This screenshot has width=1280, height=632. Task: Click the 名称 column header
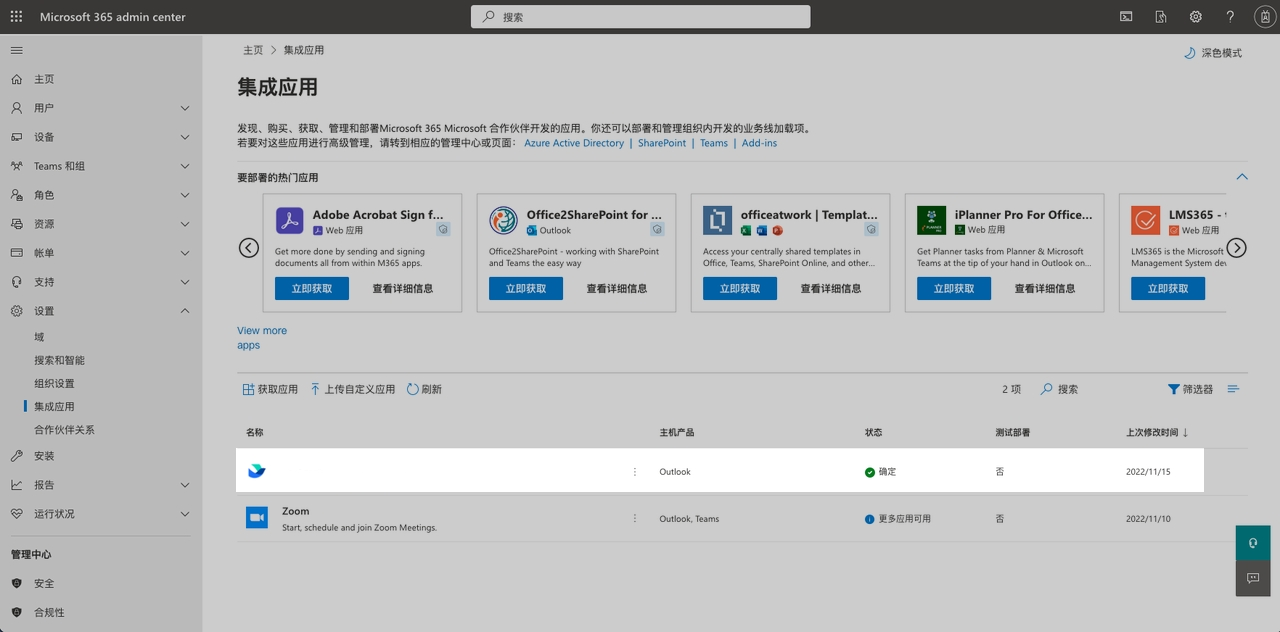(255, 433)
